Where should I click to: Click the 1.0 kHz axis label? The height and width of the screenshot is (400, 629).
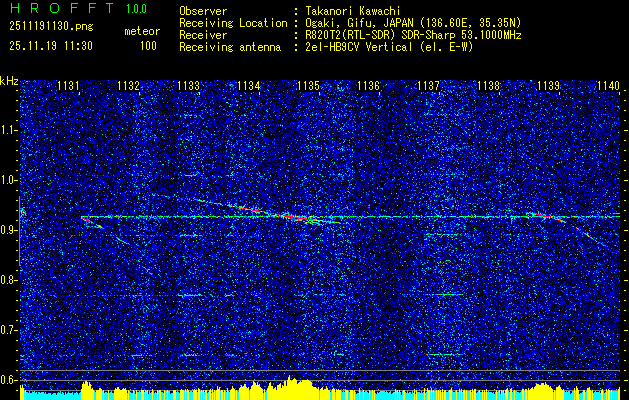click(x=8, y=180)
